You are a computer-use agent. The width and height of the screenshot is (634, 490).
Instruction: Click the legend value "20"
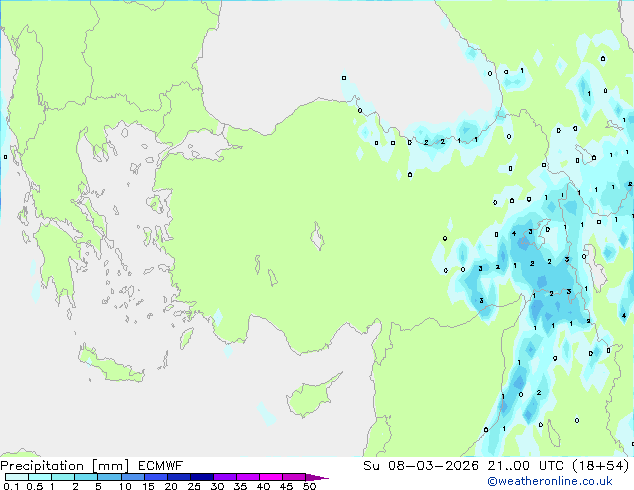[x=171, y=486]
